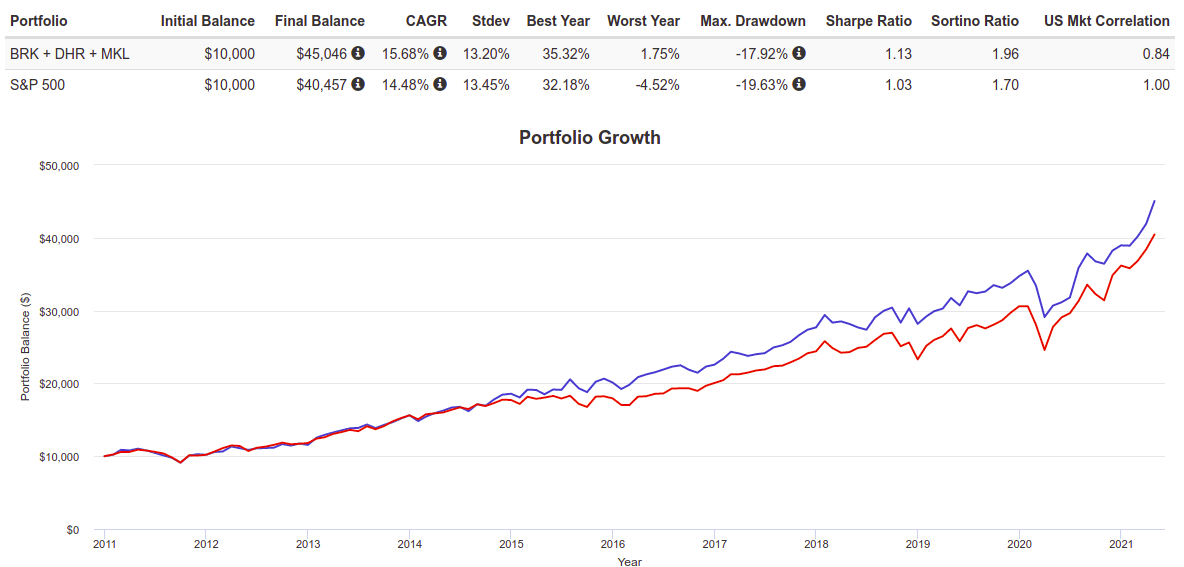The image size is (1184, 567).
Task: Click info icon beside -17.92% max drawdown
Action: [799, 53]
